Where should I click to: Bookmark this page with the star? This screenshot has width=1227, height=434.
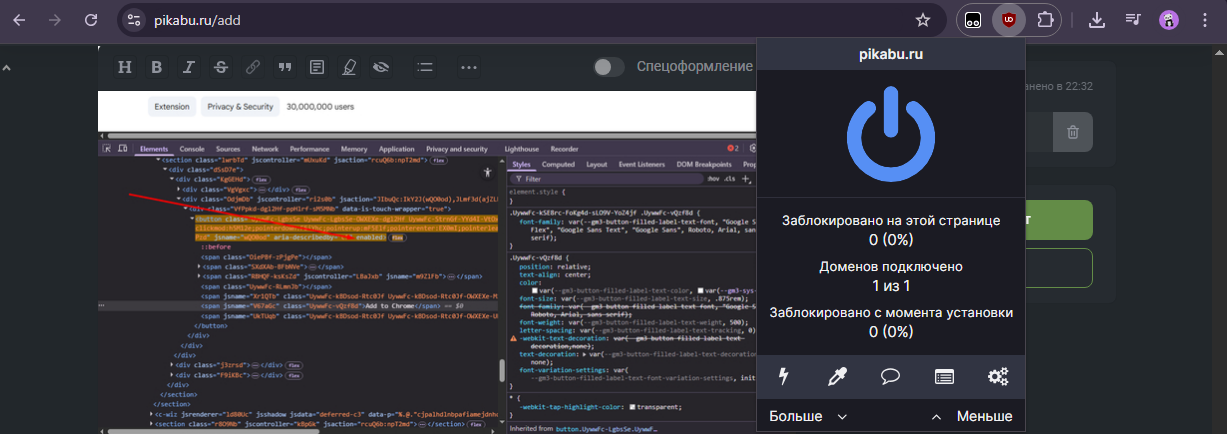pyautogui.click(x=923, y=20)
